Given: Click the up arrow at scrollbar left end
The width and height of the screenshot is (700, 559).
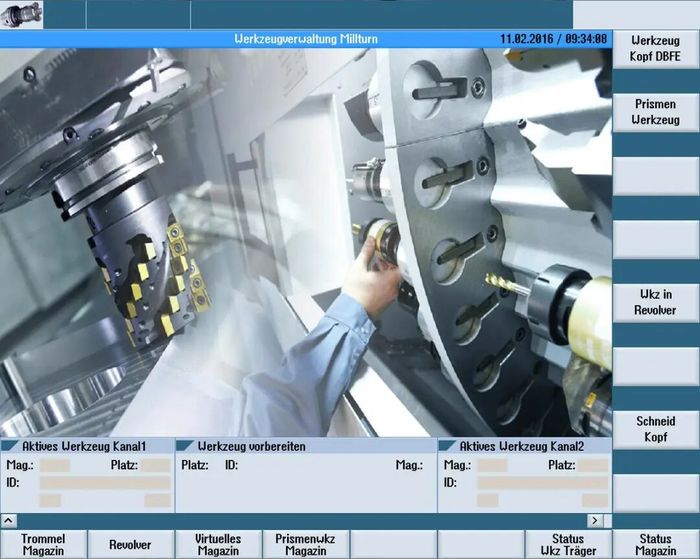Looking at the screenshot, I should coord(8,521).
